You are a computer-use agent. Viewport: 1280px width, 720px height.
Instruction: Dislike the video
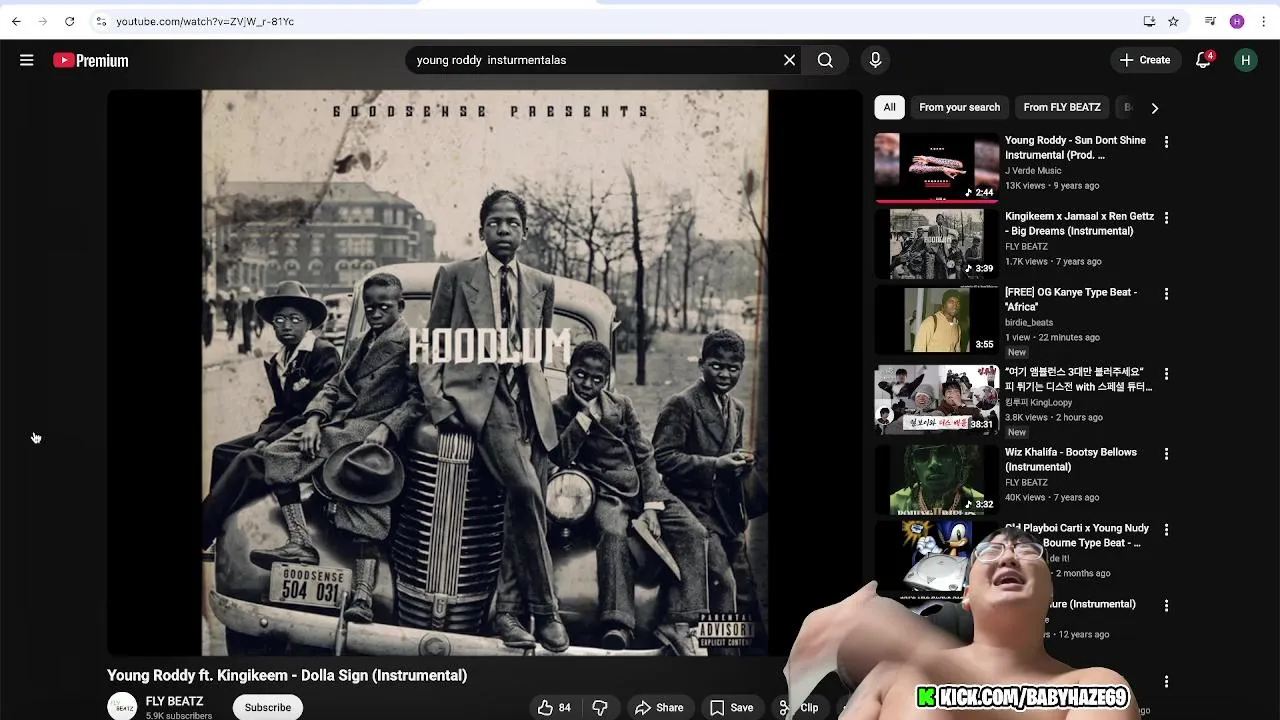point(600,707)
